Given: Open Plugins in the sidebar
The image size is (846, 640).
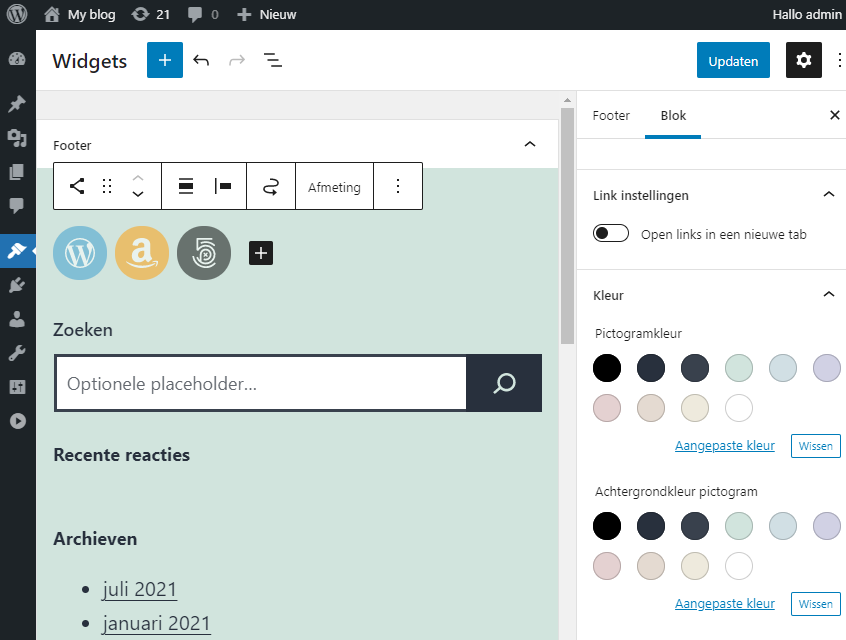Looking at the screenshot, I should click(17, 285).
